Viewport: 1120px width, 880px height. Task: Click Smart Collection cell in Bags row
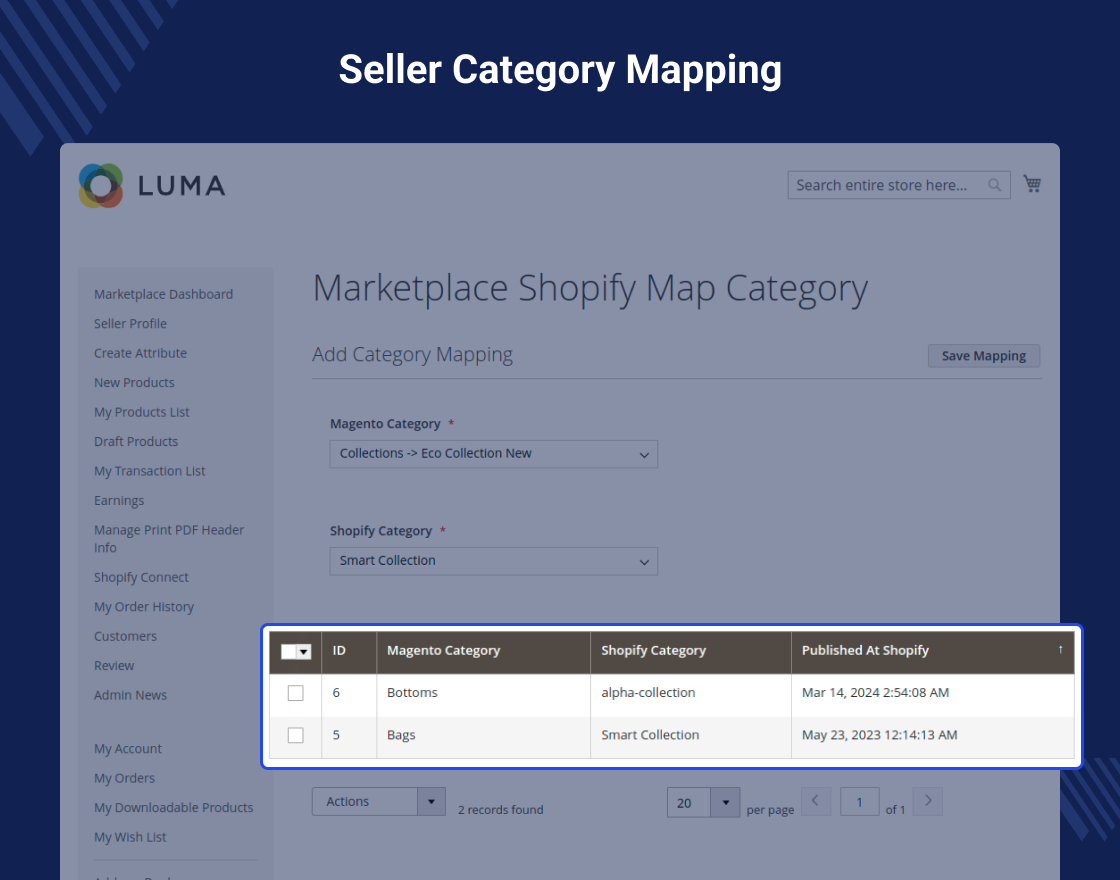(x=691, y=736)
